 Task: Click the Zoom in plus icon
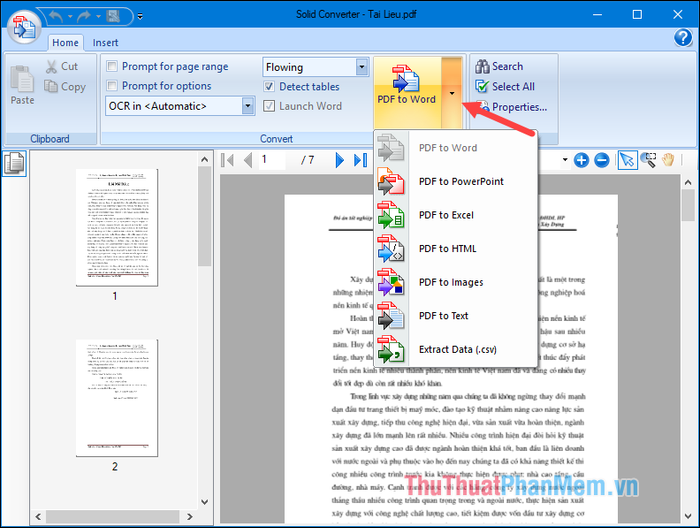pos(581,160)
